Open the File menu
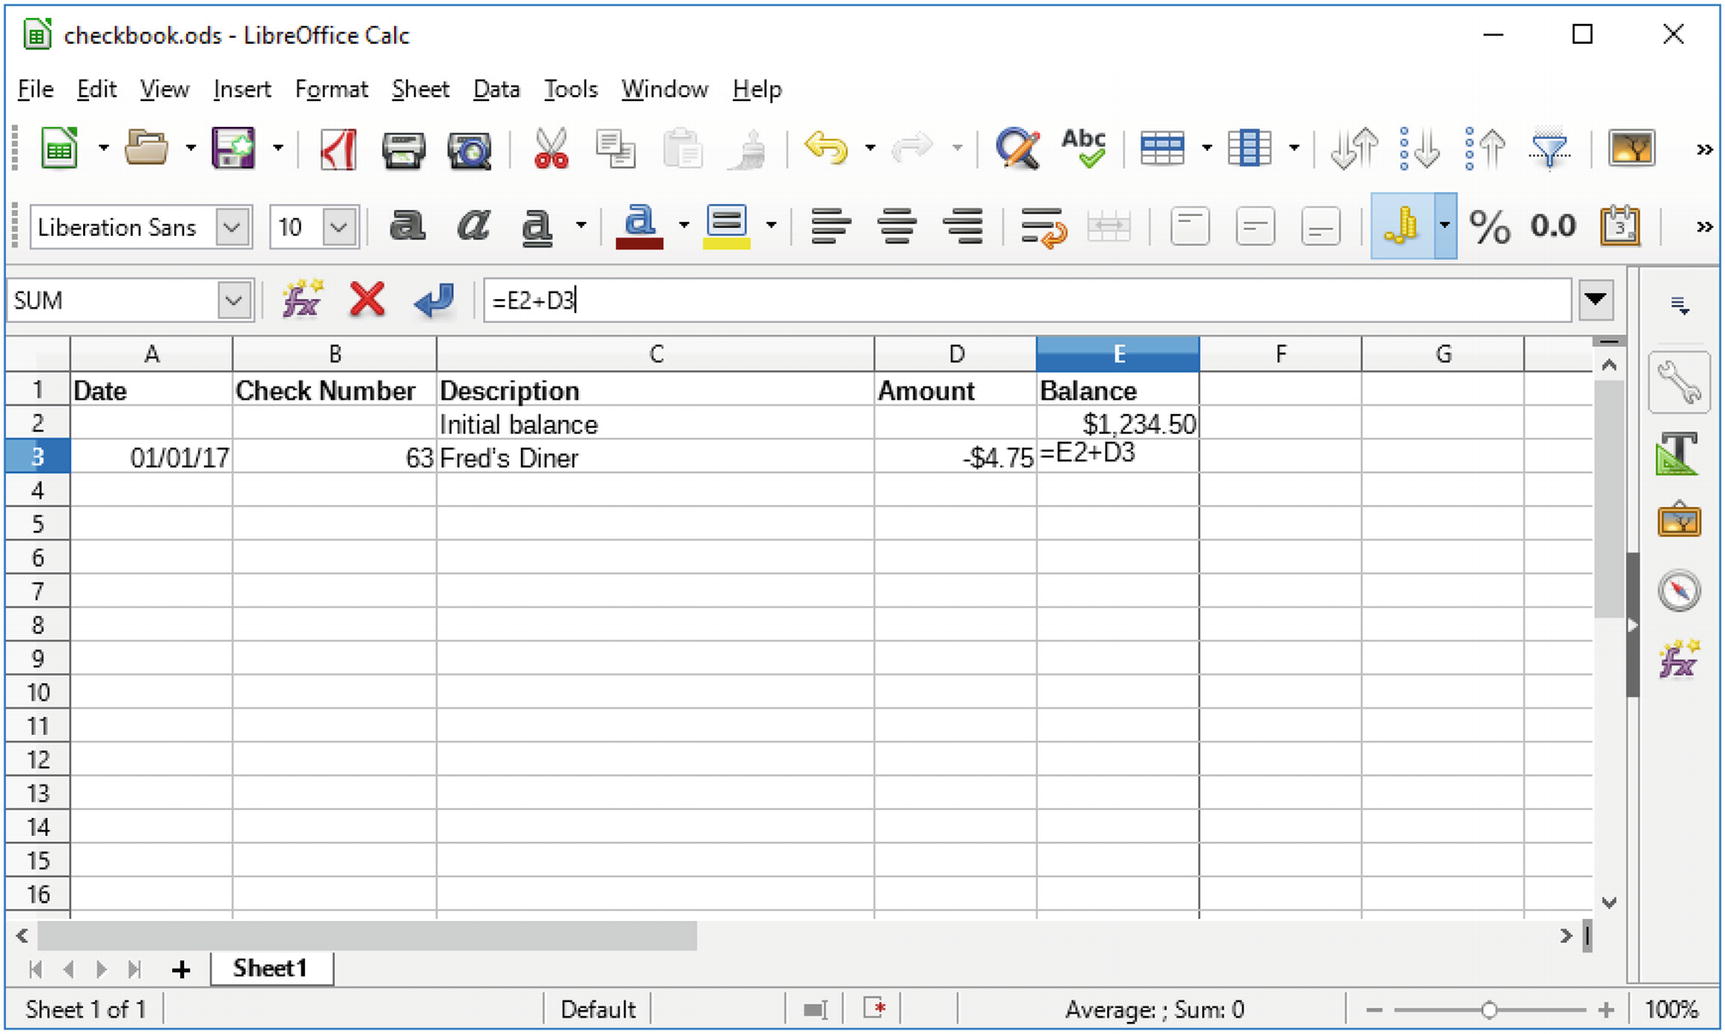The height and width of the screenshot is (1034, 1725). pos(35,90)
